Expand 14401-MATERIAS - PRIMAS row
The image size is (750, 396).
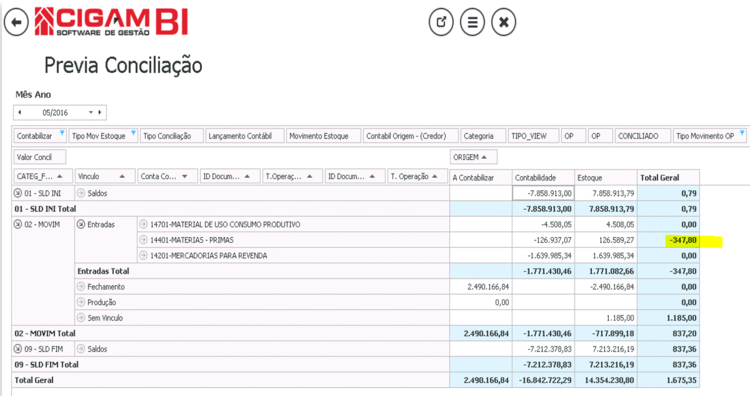(143, 240)
